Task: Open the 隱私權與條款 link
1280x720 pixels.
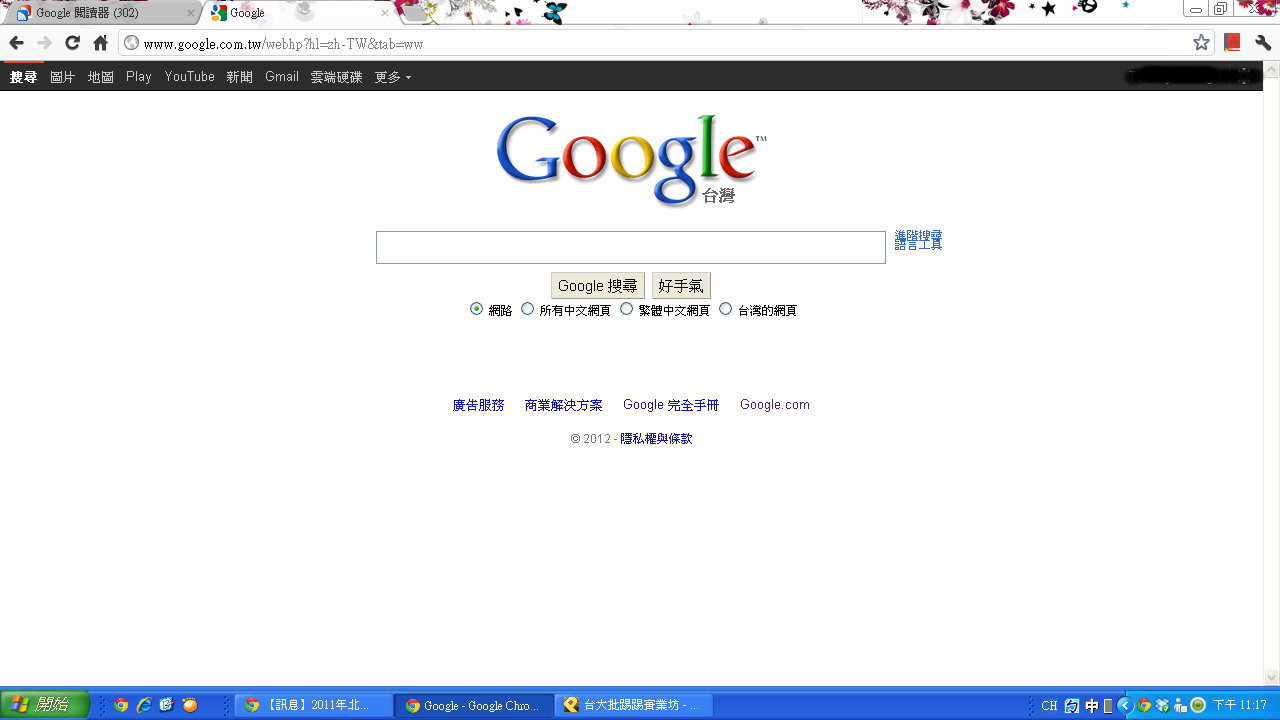Action: click(x=656, y=439)
